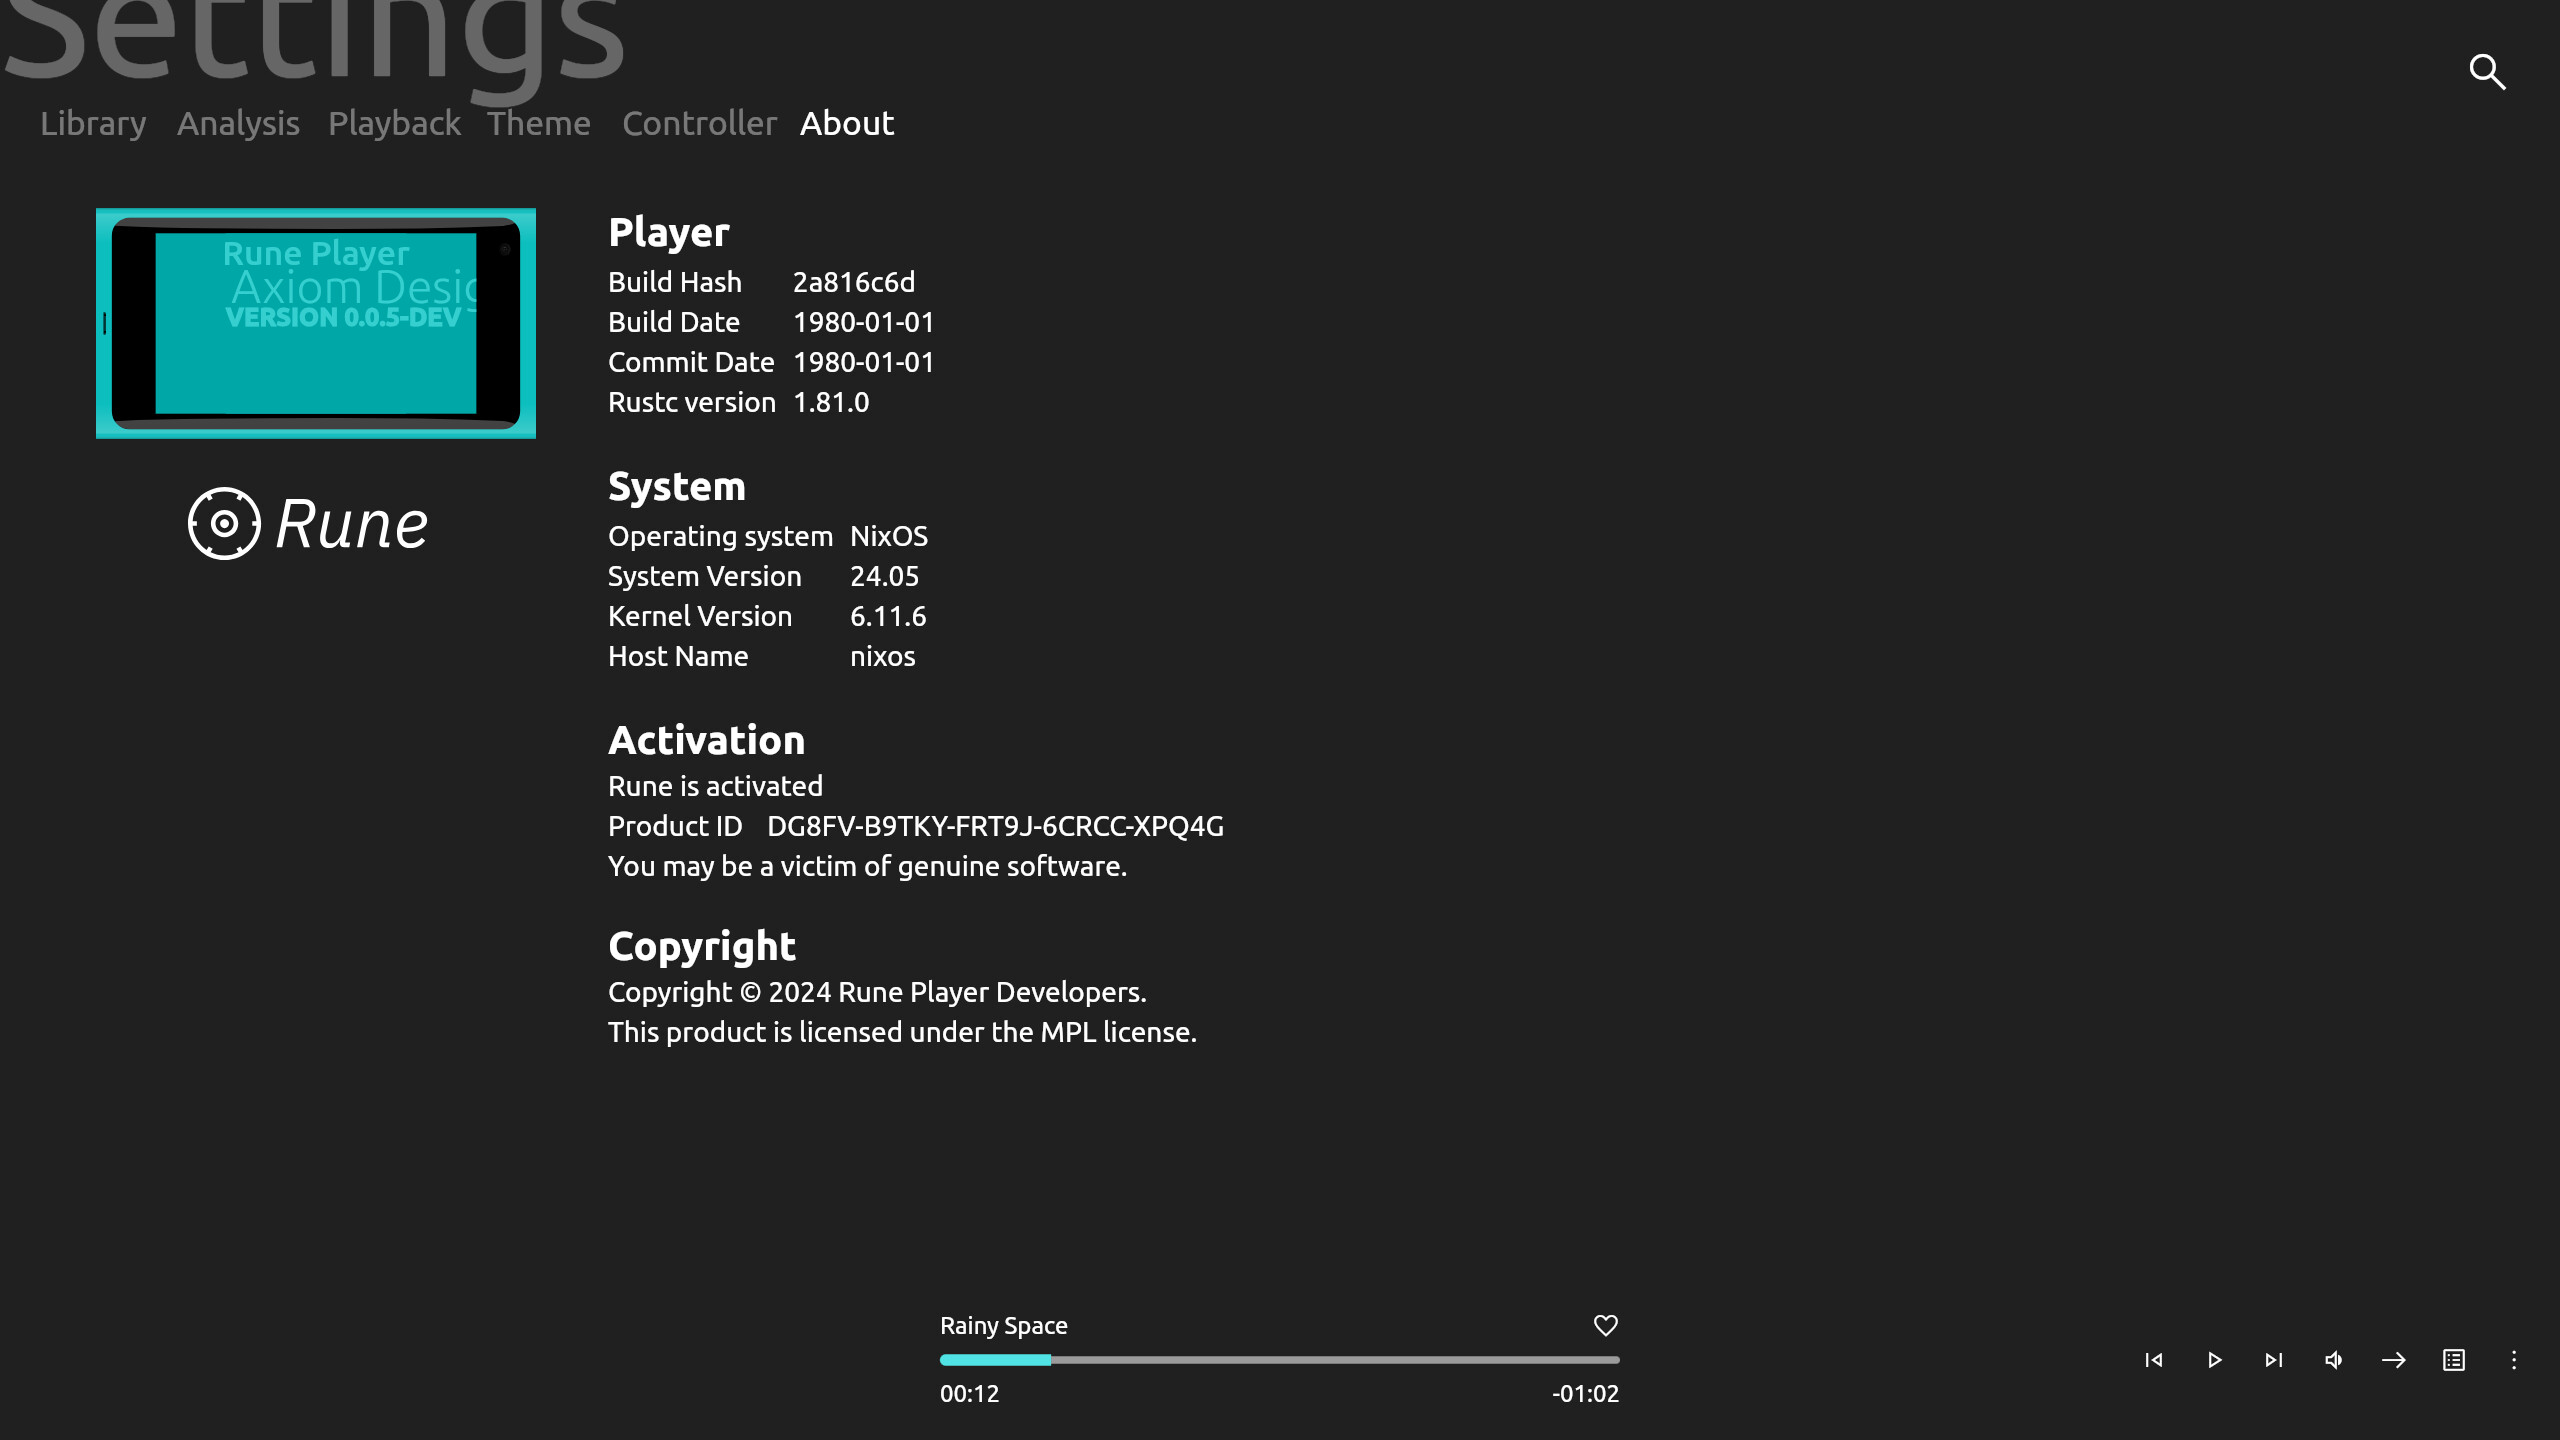Switch to the Library settings tab
This screenshot has width=2560, height=1440.
[x=92, y=123]
